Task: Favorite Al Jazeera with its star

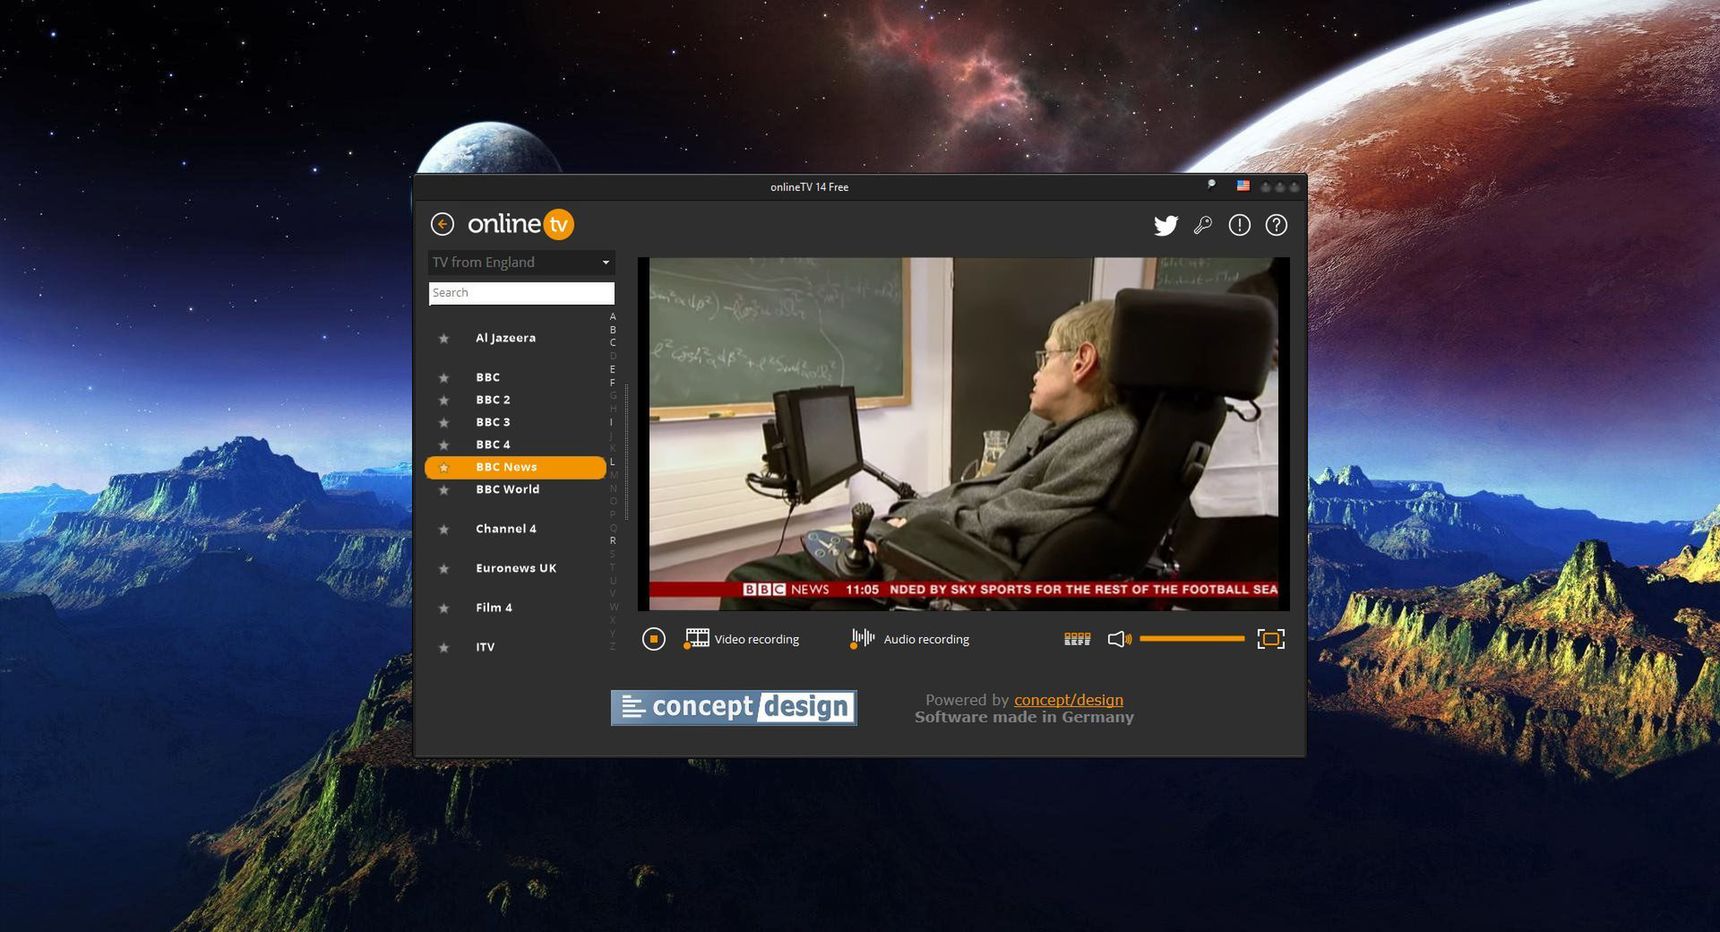Action: pos(444,338)
